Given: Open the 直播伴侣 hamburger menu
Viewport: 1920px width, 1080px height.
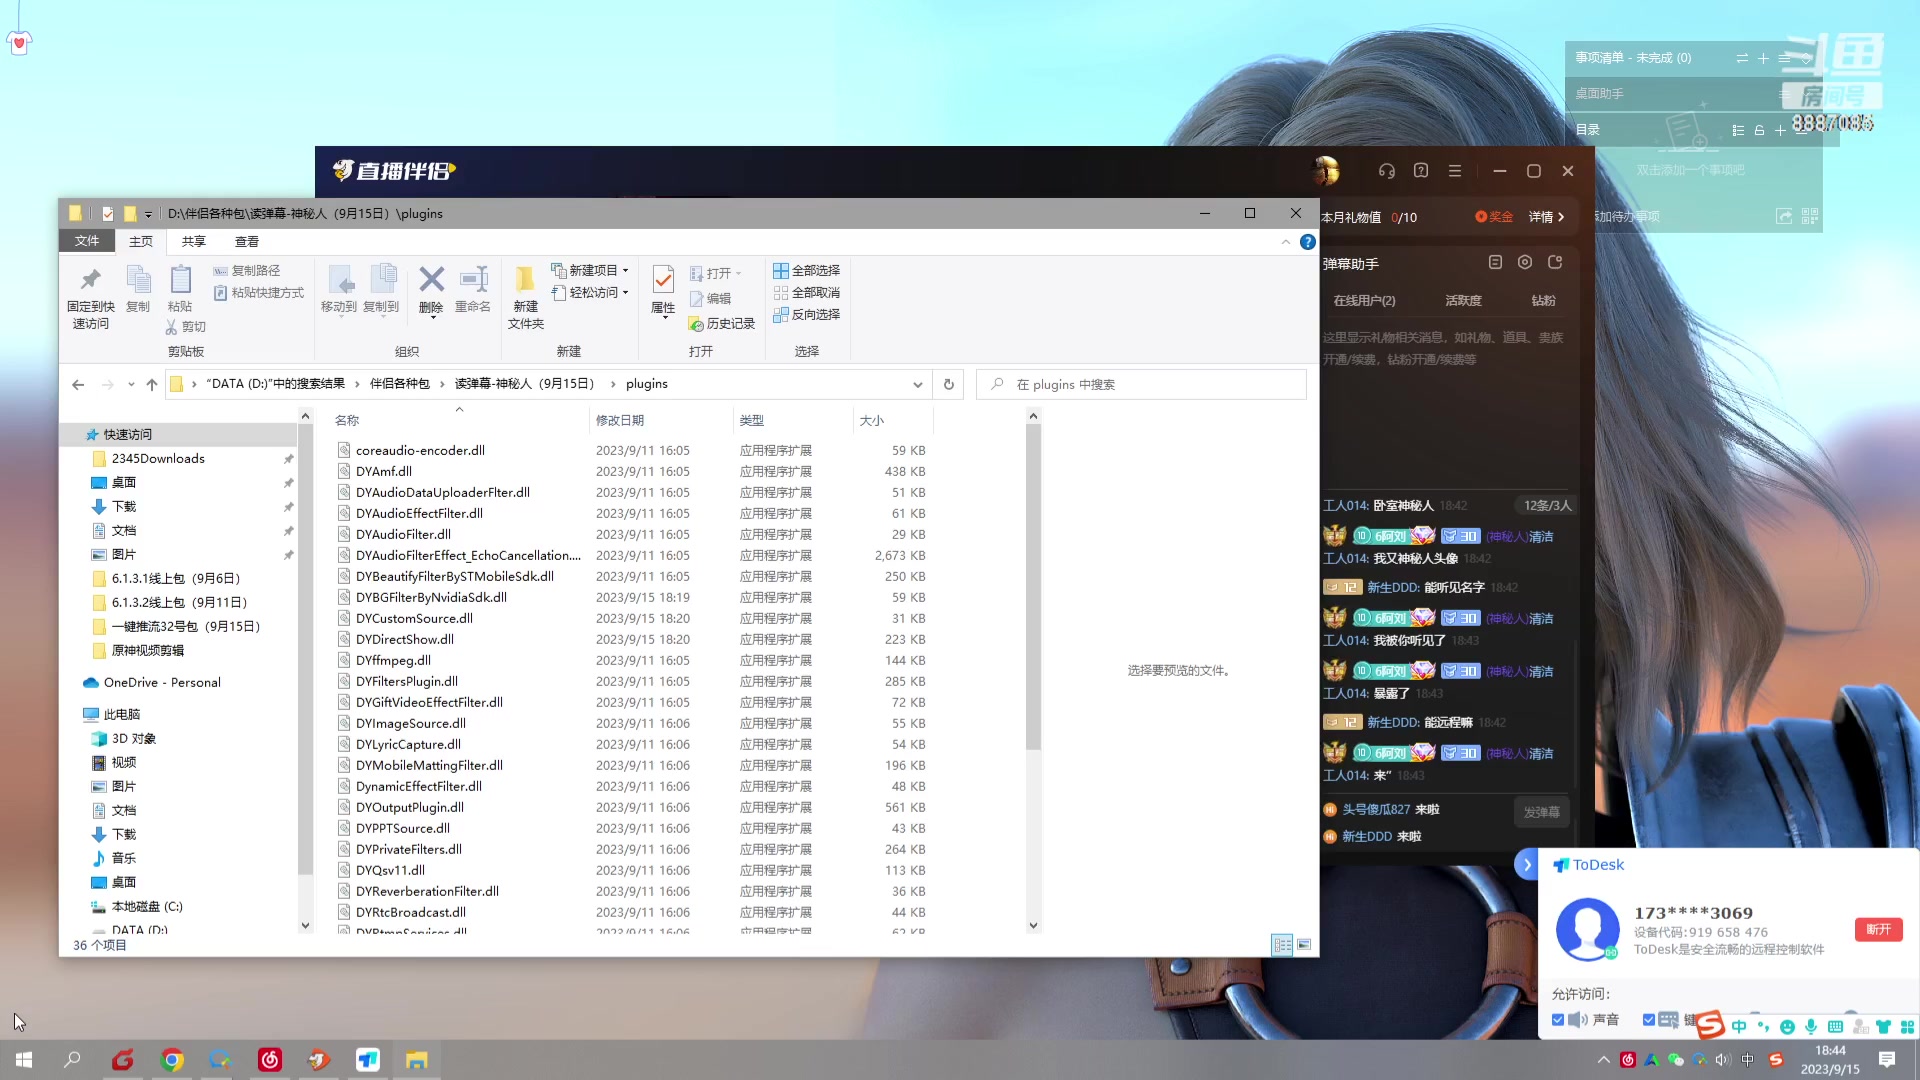Looking at the screenshot, I should (x=1455, y=171).
